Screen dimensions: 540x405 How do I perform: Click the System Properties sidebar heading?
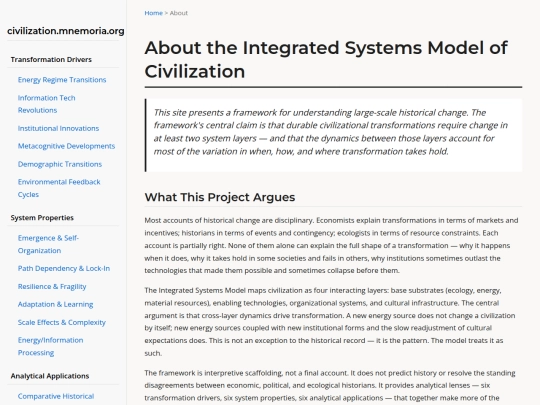(42, 218)
